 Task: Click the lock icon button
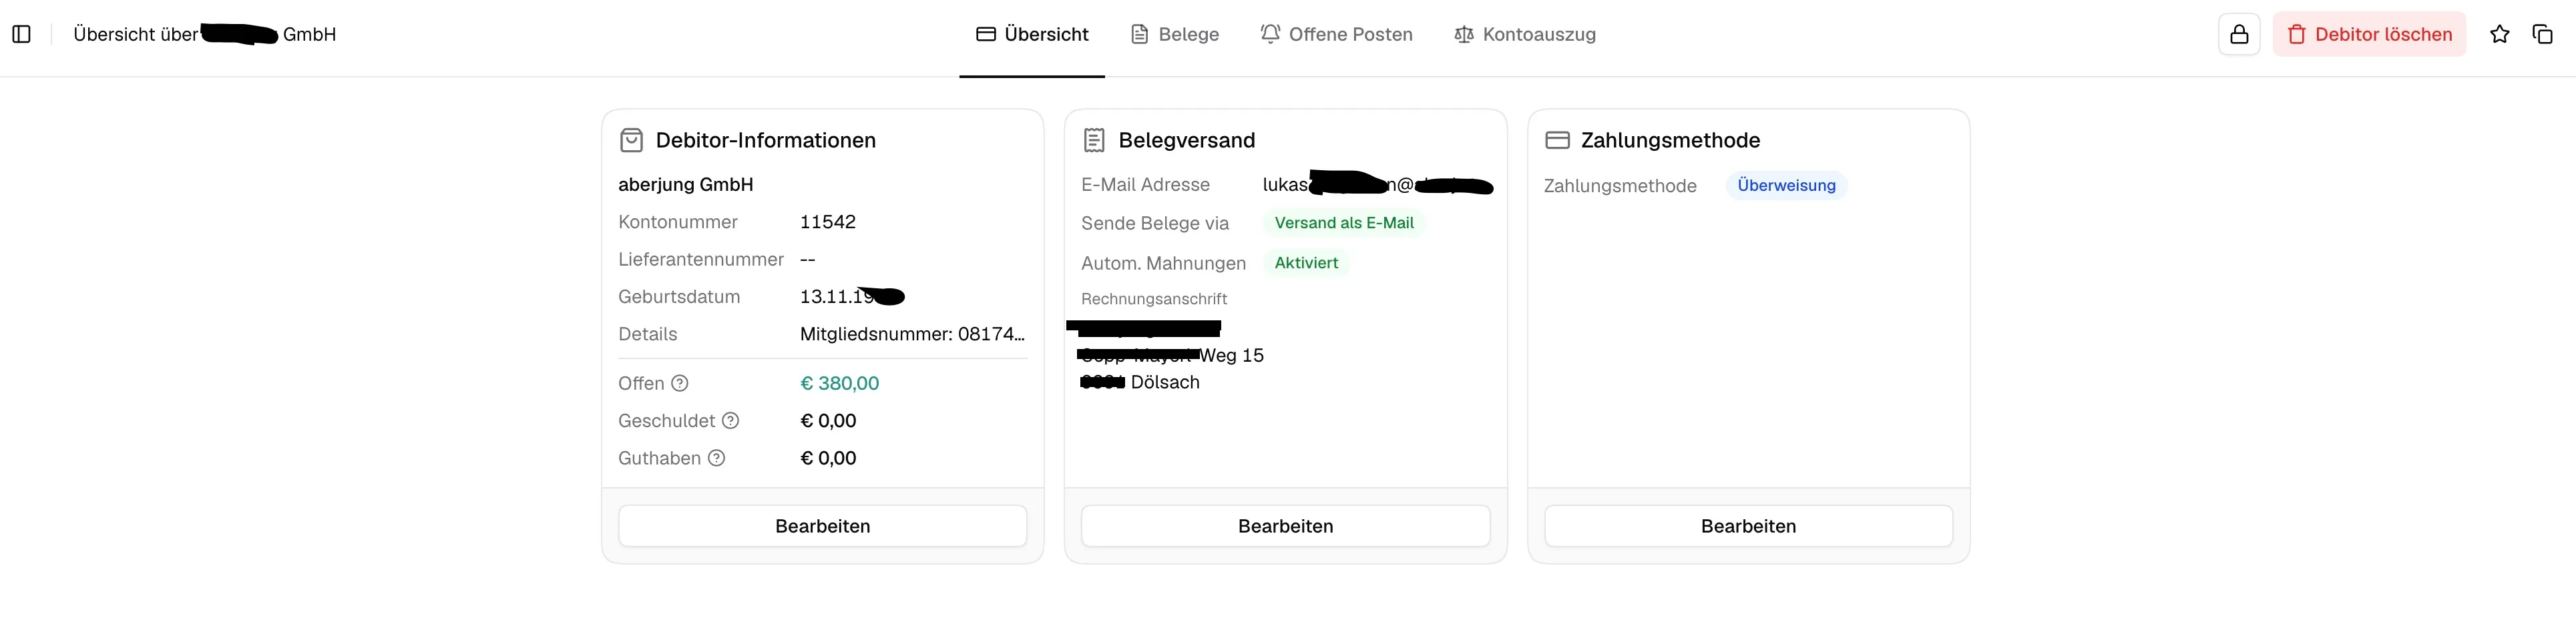click(x=2239, y=35)
